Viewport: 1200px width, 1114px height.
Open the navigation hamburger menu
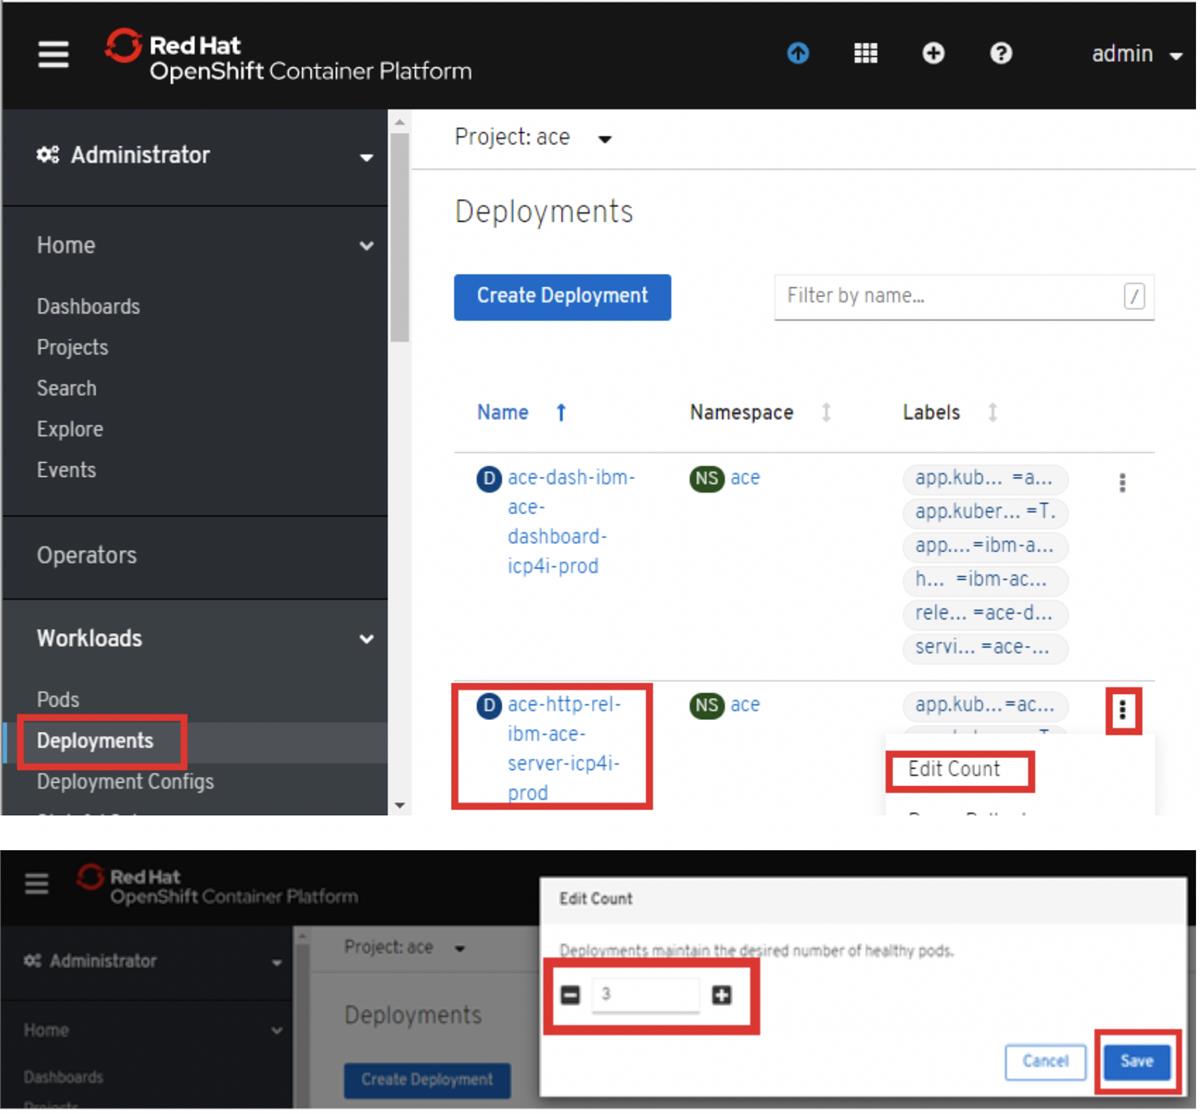tap(52, 55)
